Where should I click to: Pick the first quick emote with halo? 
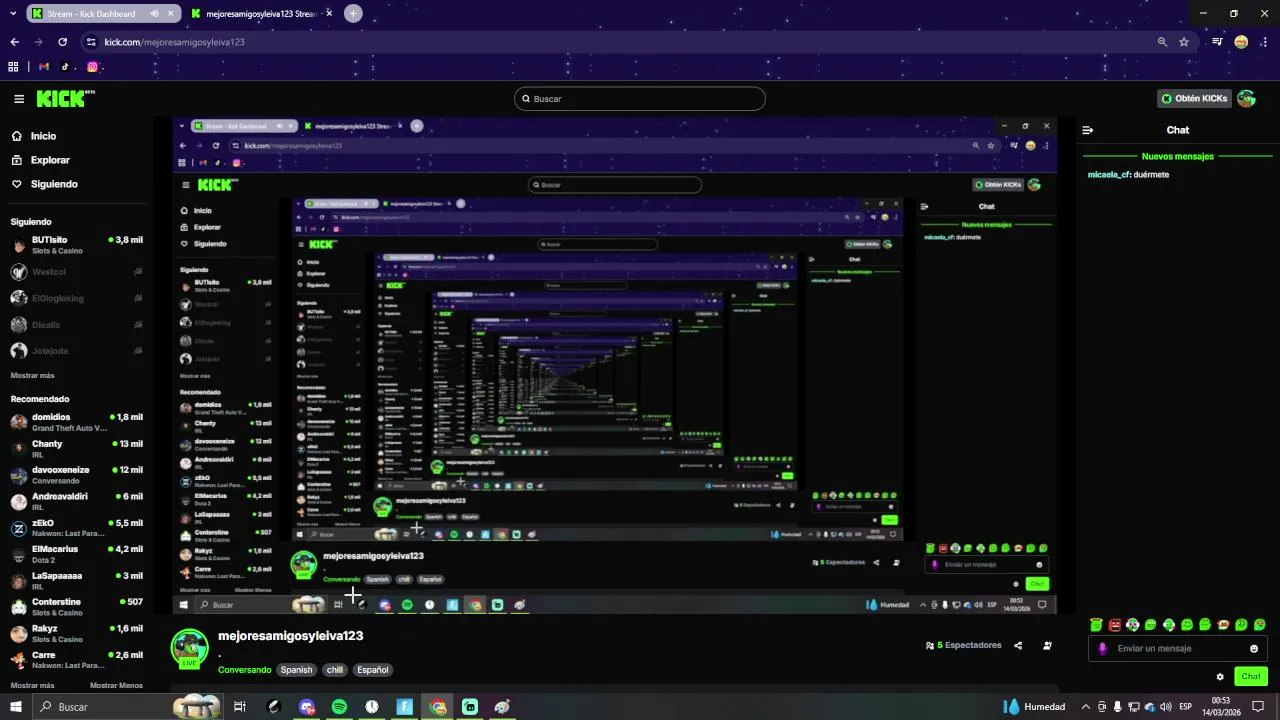(x=1096, y=625)
